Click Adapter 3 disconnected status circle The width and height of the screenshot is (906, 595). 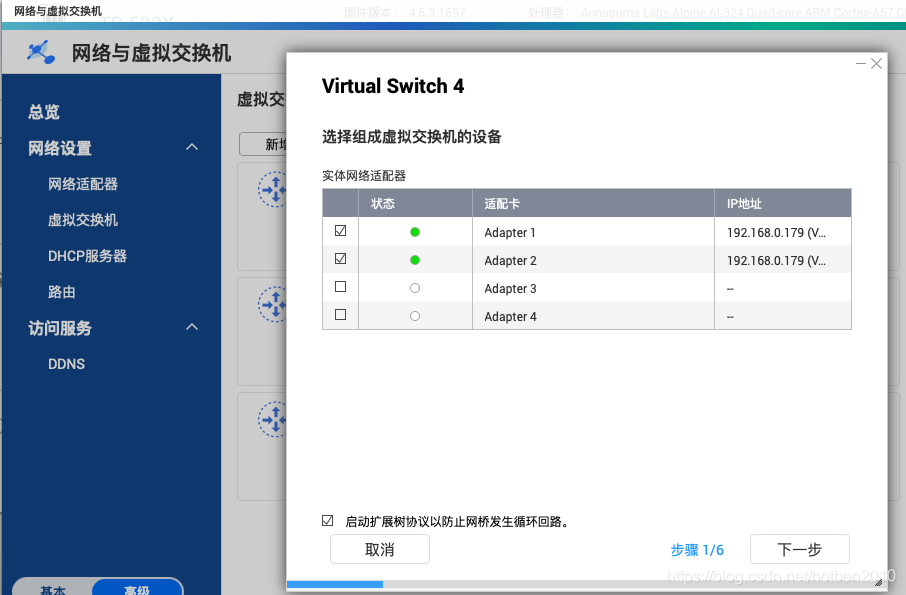415,288
